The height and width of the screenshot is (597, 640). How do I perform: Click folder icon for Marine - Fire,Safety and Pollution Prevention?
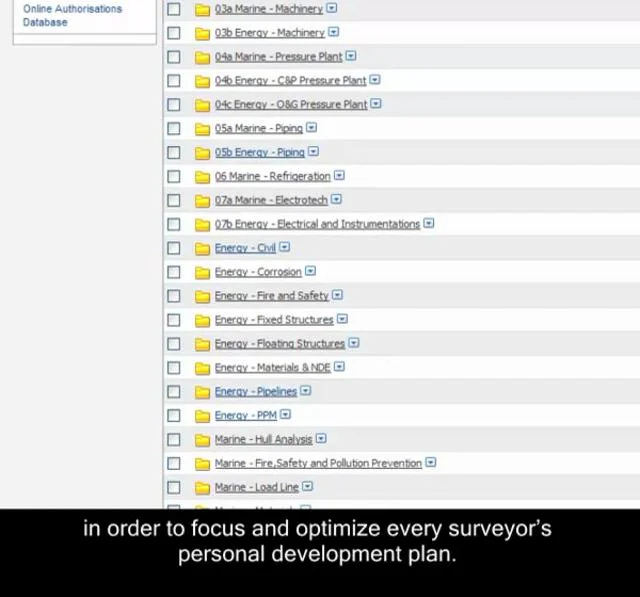click(x=202, y=464)
